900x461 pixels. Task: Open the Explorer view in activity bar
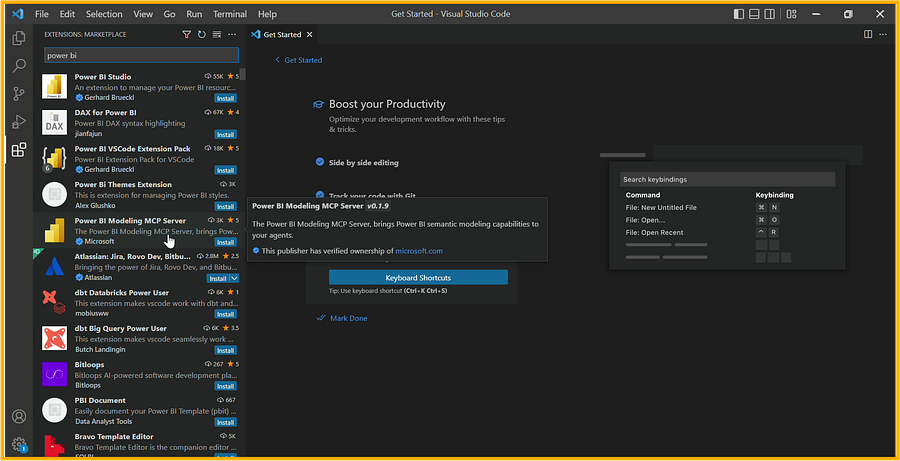[x=19, y=38]
